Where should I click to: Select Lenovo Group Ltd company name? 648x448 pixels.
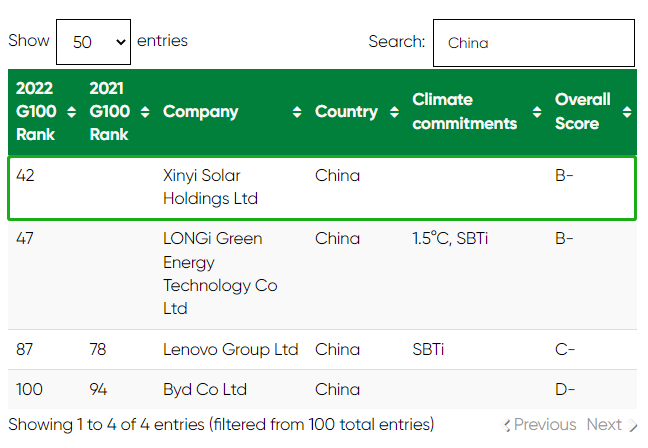click(x=230, y=350)
